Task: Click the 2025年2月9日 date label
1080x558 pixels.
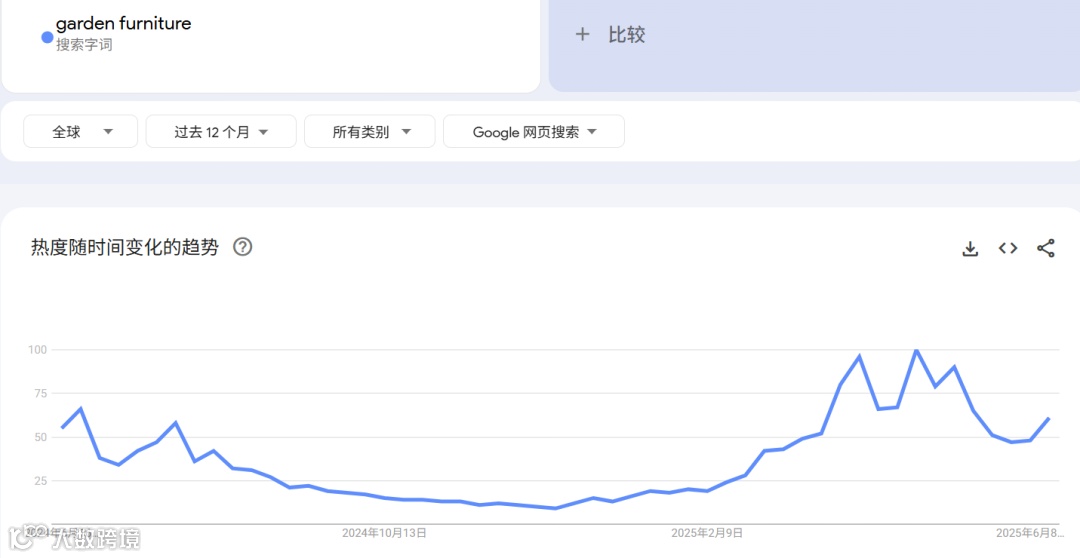Action: [707, 533]
